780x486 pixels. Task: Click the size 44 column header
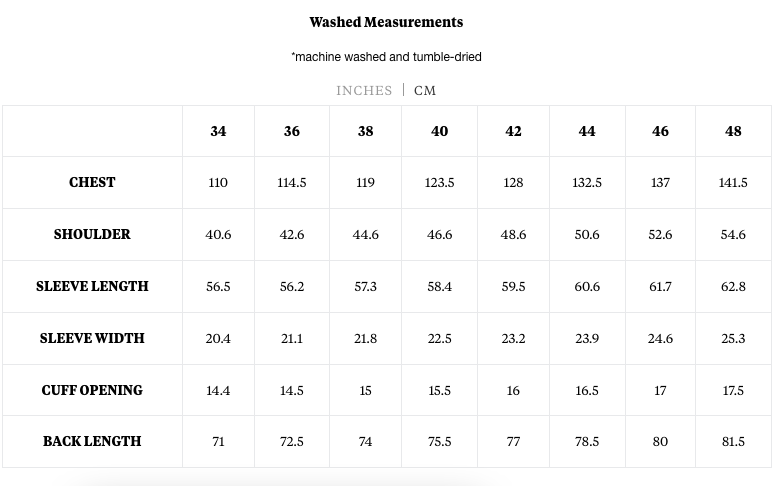click(x=586, y=131)
